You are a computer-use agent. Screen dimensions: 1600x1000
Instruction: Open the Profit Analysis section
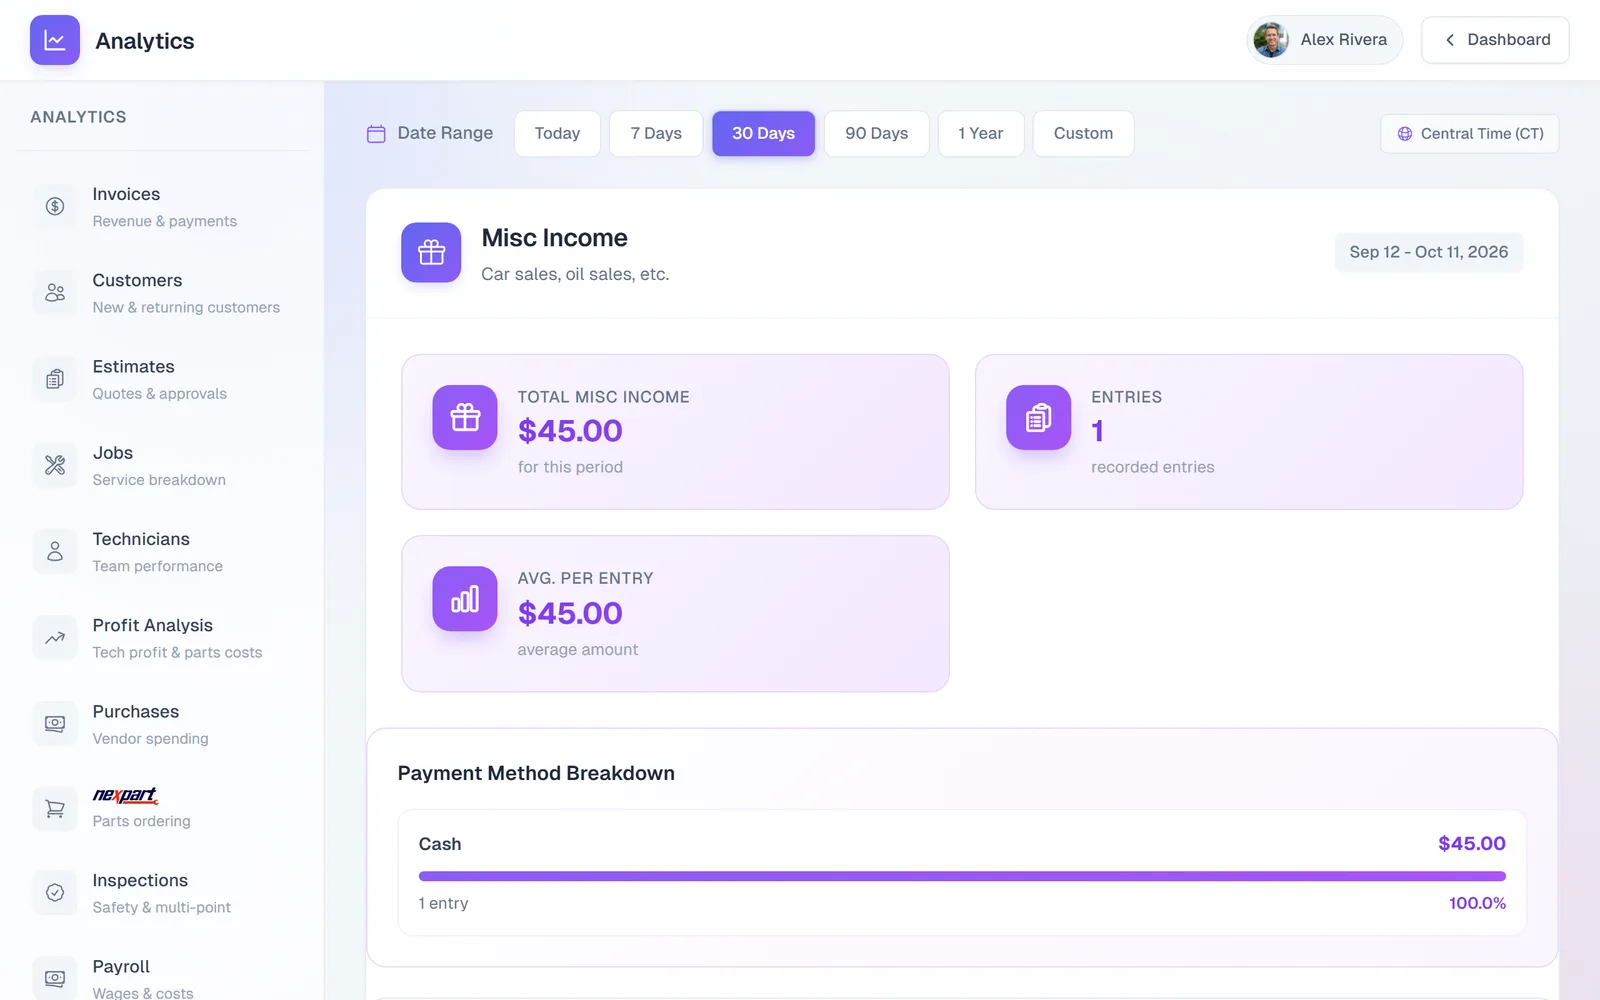tap(162, 638)
